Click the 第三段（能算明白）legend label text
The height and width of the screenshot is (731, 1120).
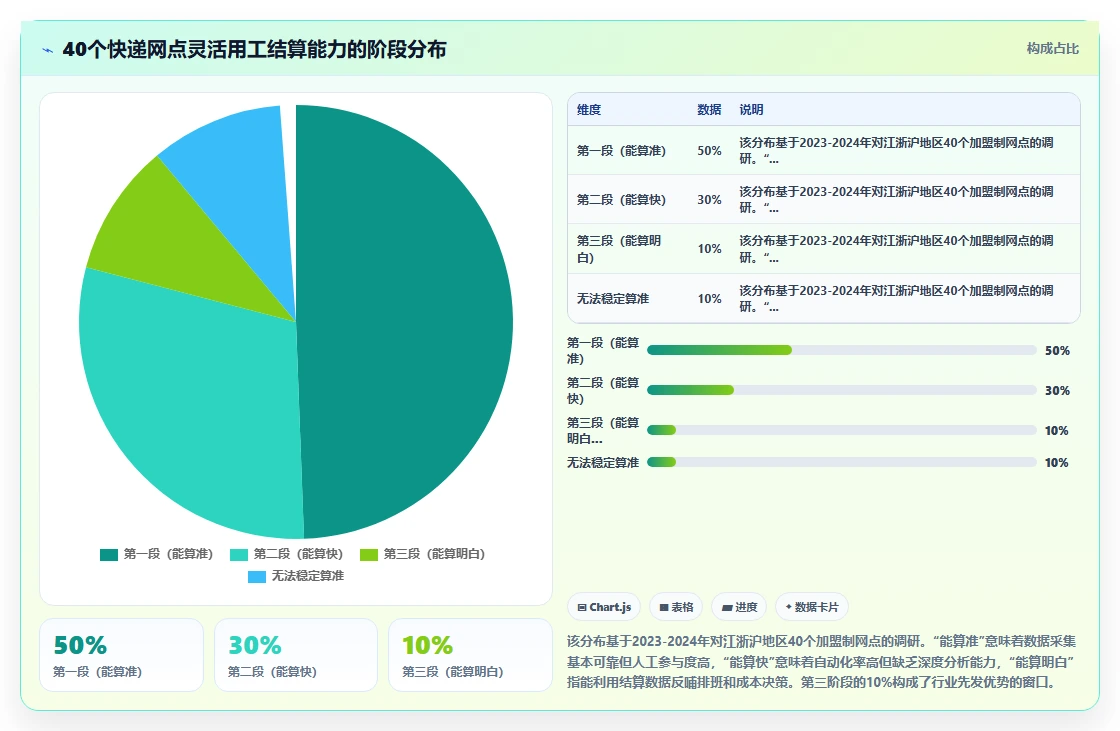click(x=434, y=555)
